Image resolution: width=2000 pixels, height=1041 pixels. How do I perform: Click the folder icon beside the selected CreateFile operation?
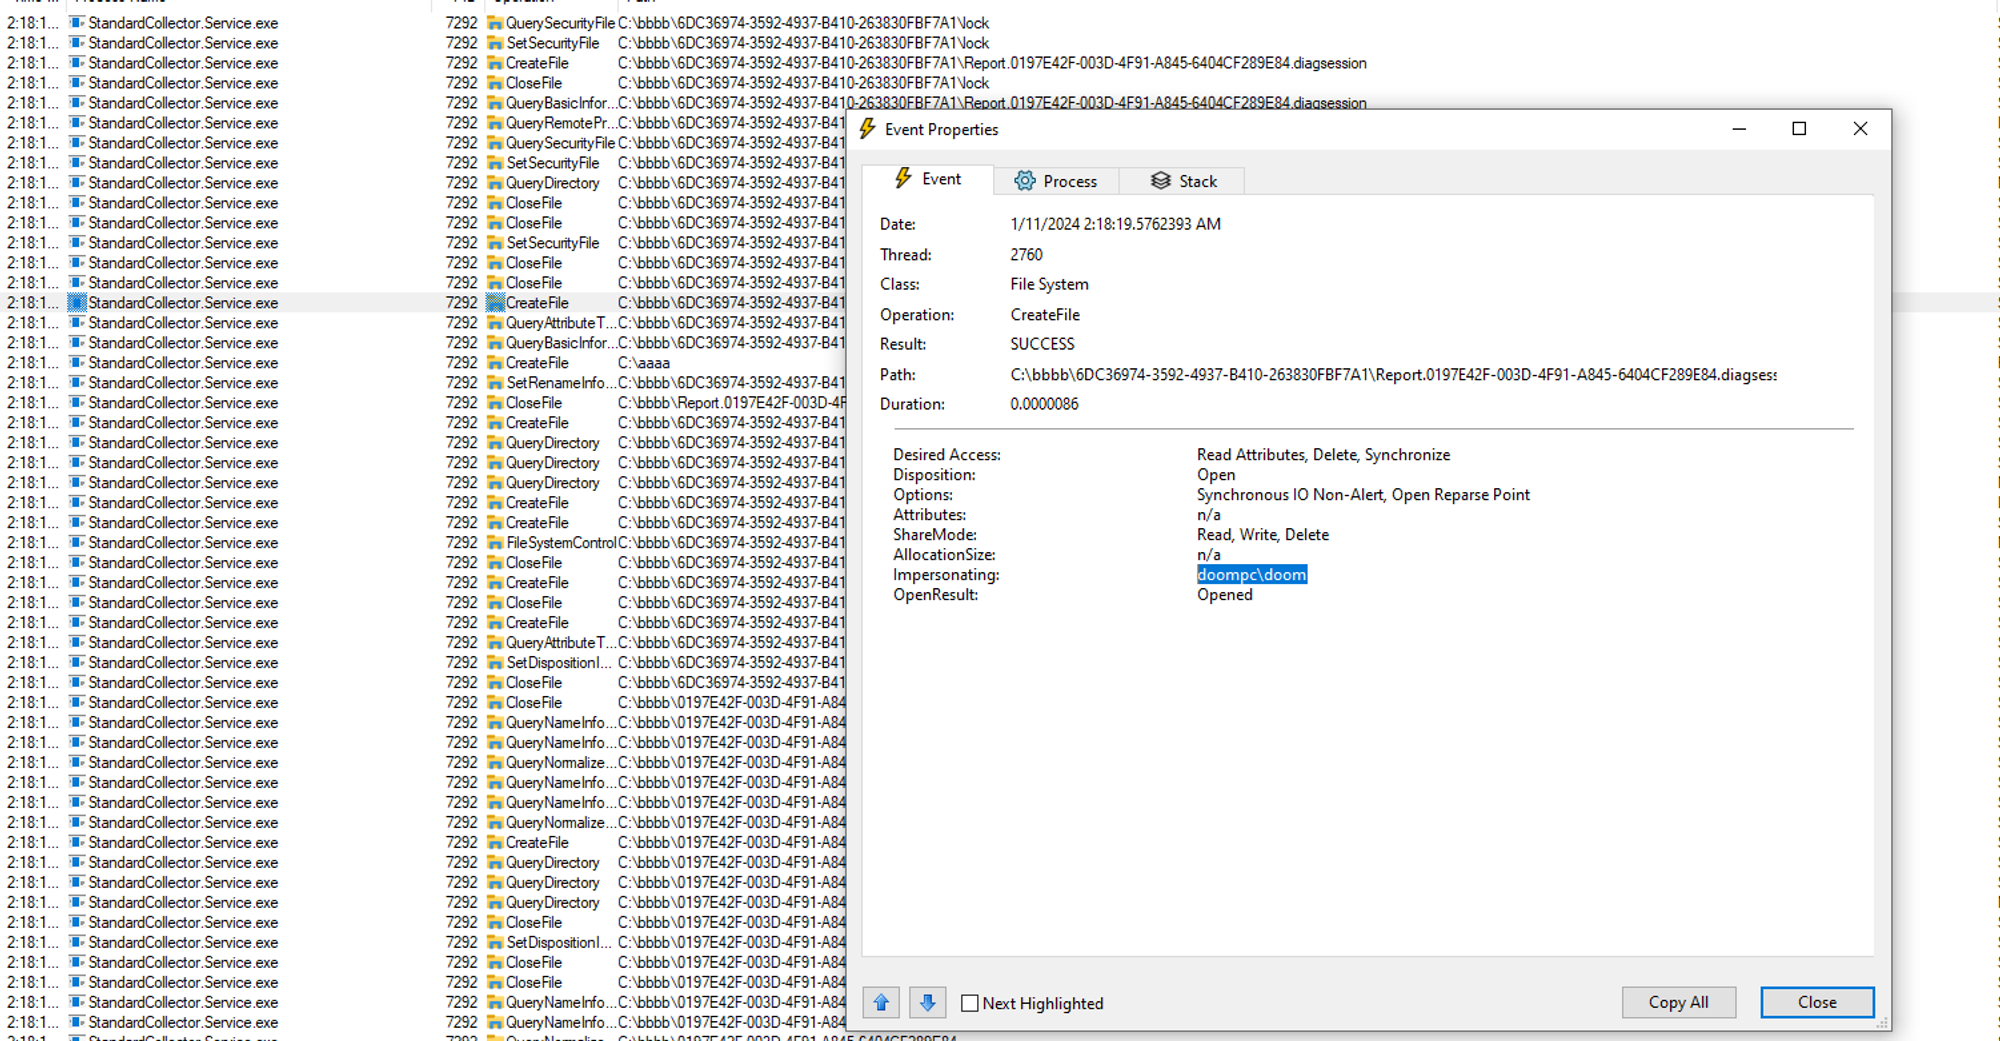pos(495,302)
